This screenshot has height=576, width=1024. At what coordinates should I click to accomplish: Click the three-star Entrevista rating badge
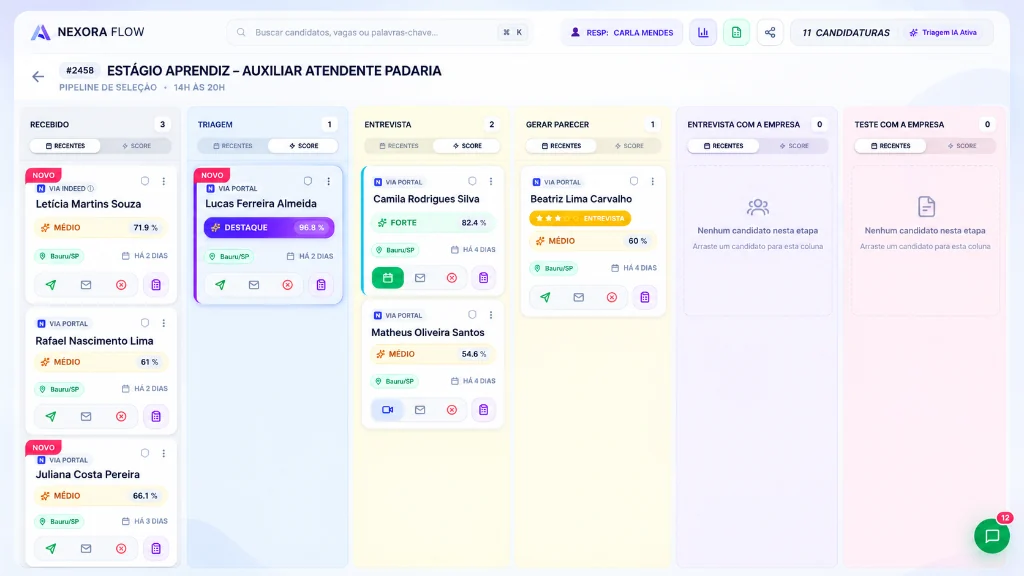tap(580, 218)
